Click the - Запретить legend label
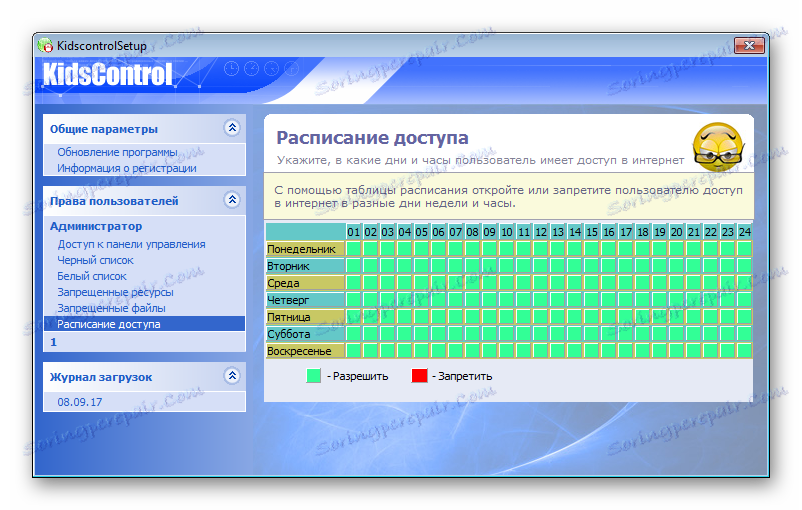Image resolution: width=802 pixels, height=510 pixels. click(462, 376)
